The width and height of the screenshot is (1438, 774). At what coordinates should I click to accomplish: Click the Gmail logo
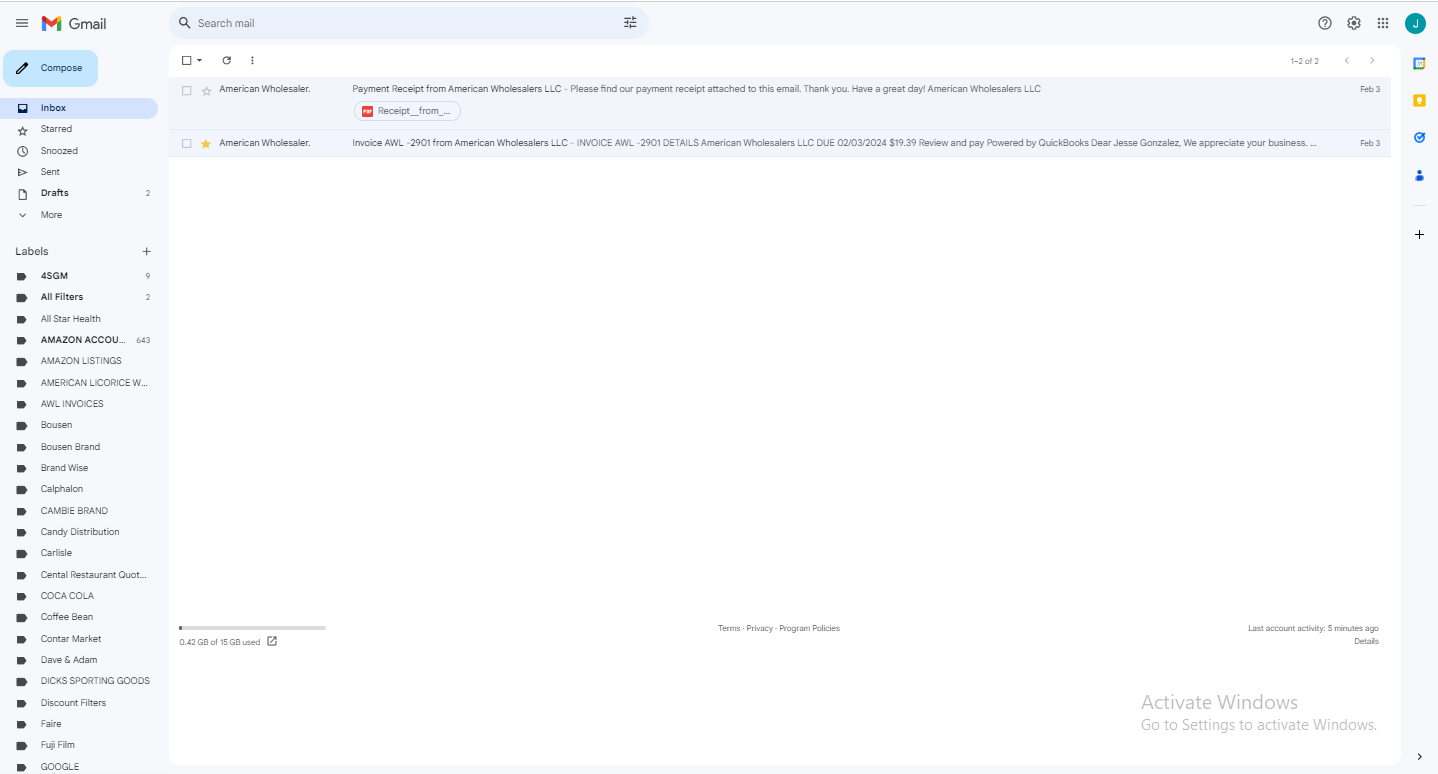[x=74, y=23]
